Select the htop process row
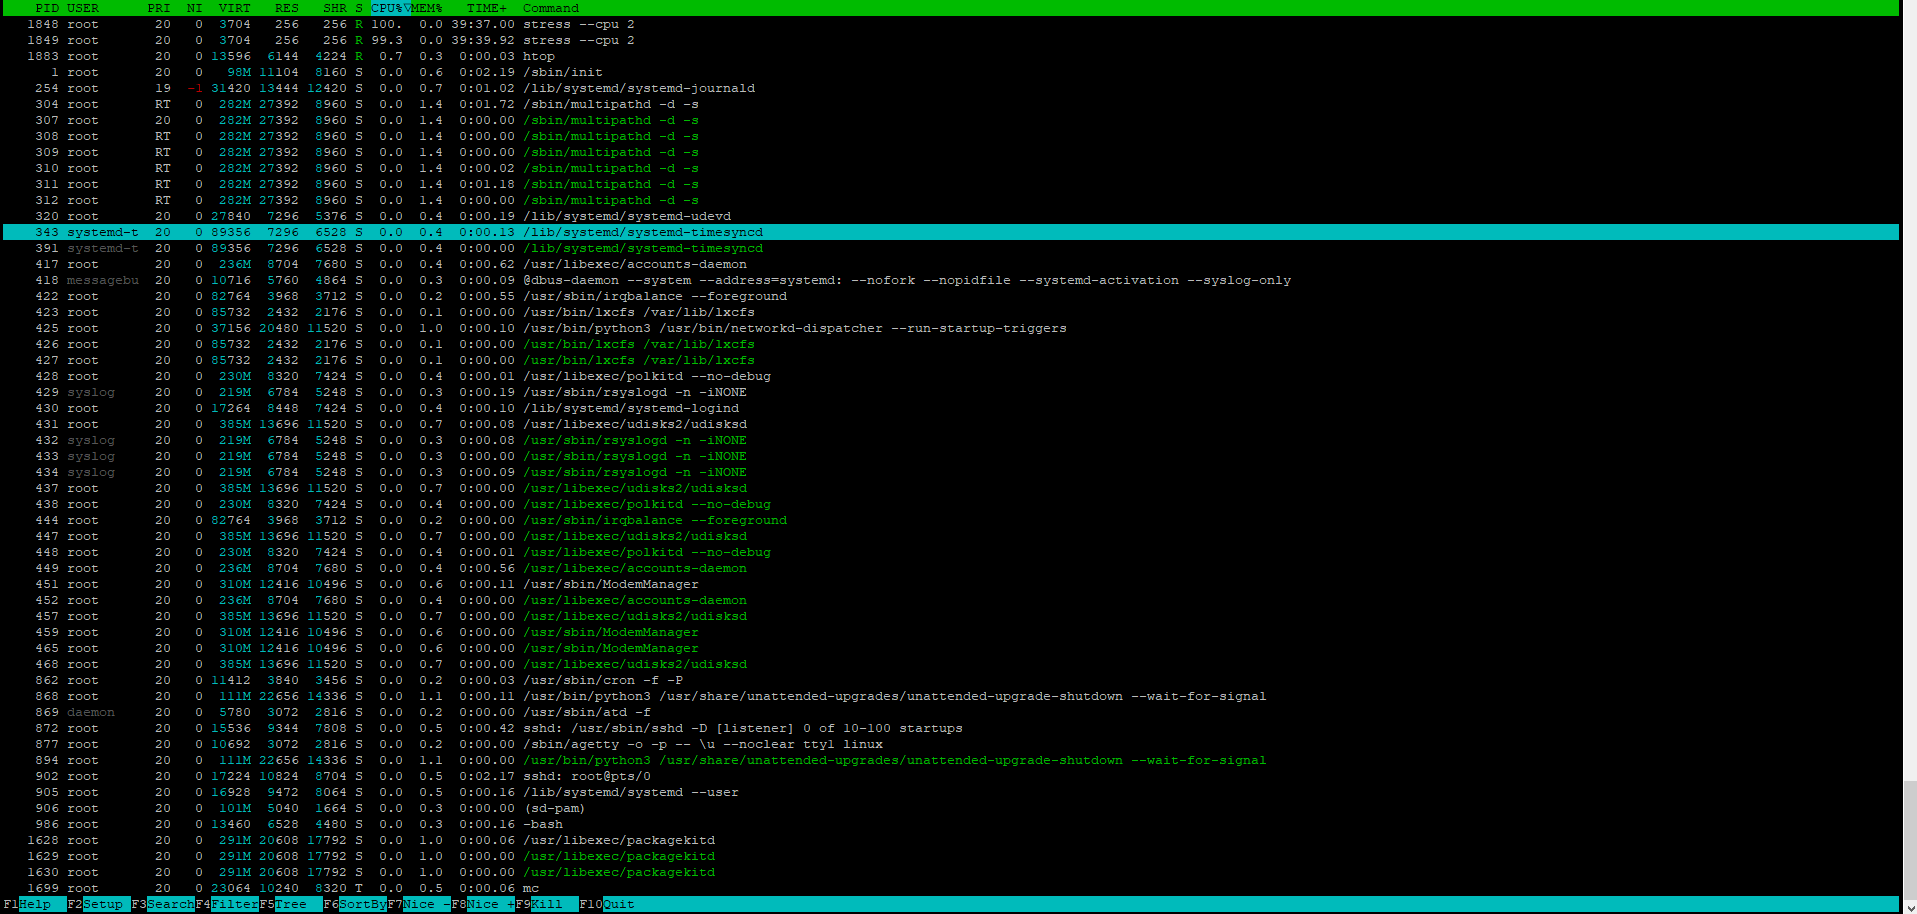Screen dimensions: 1917x914 (950, 56)
